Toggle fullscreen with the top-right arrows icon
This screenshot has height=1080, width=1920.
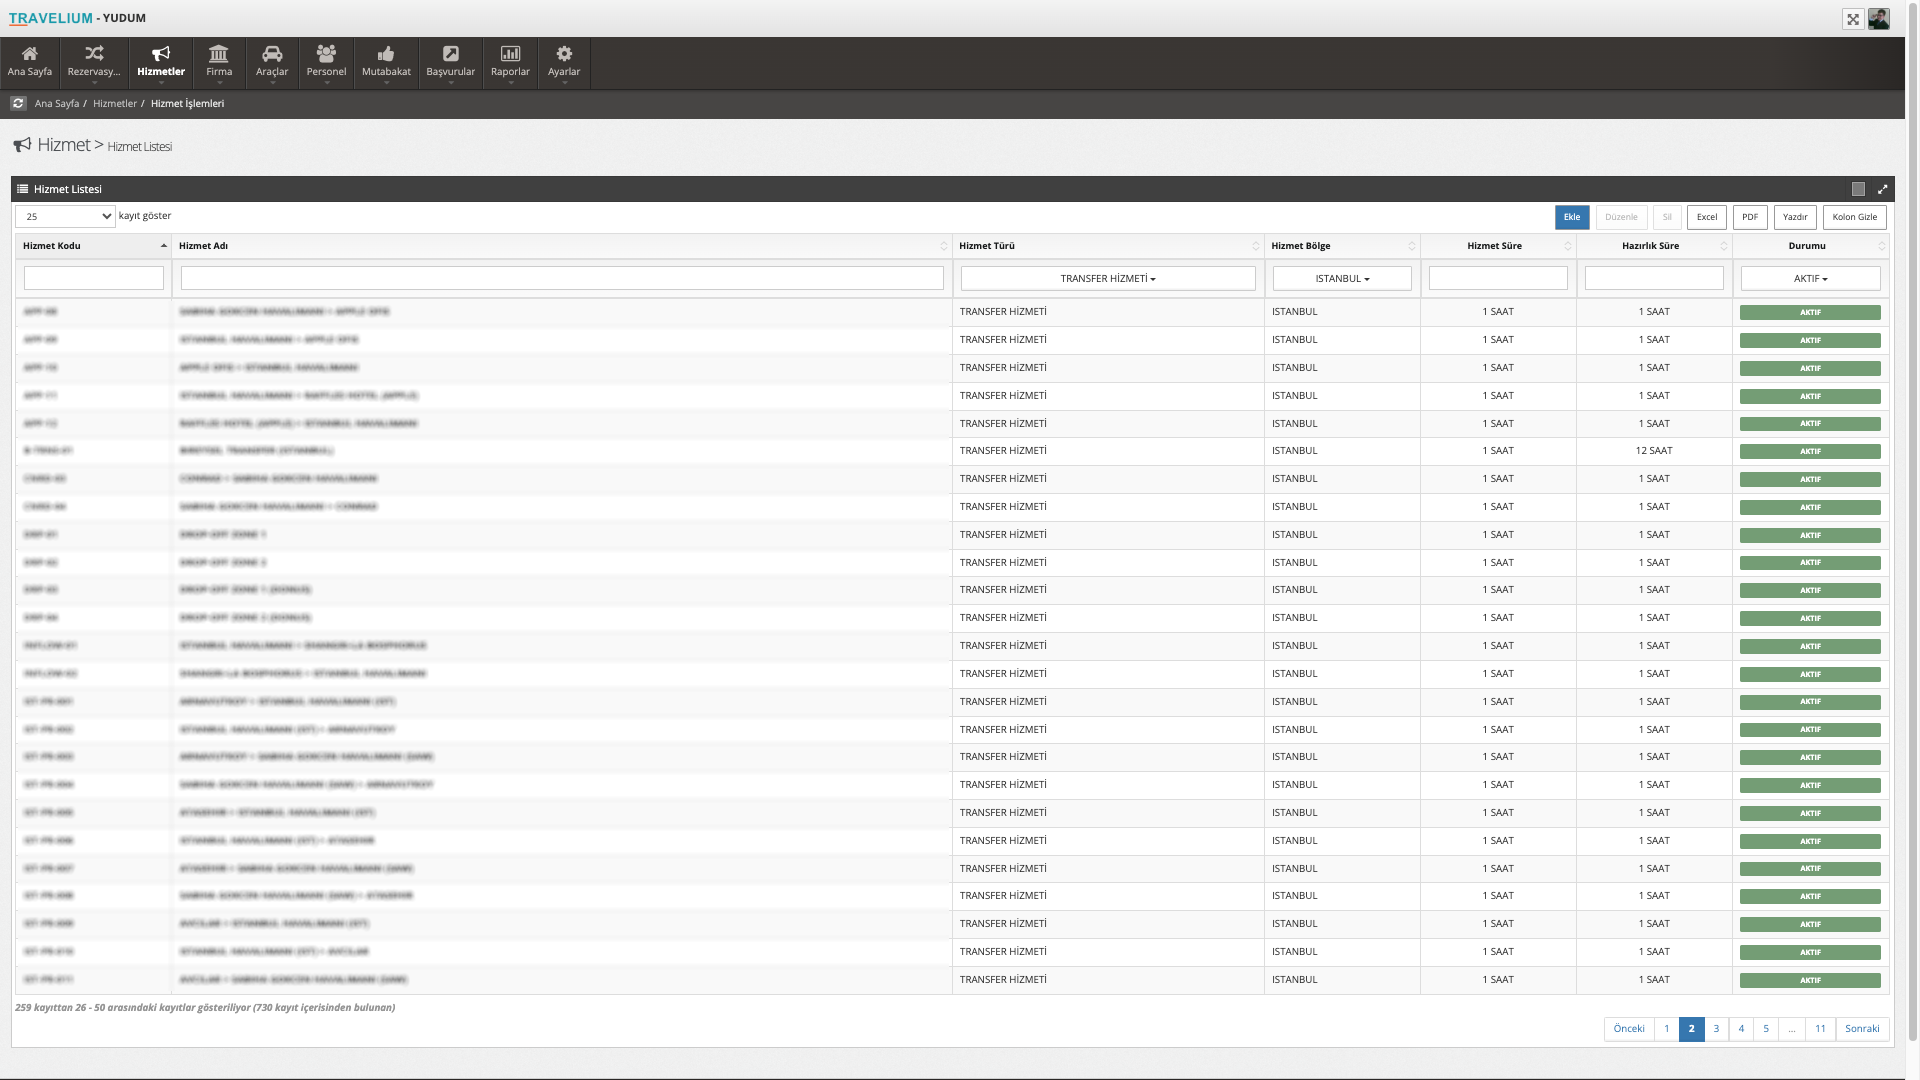coord(1853,19)
